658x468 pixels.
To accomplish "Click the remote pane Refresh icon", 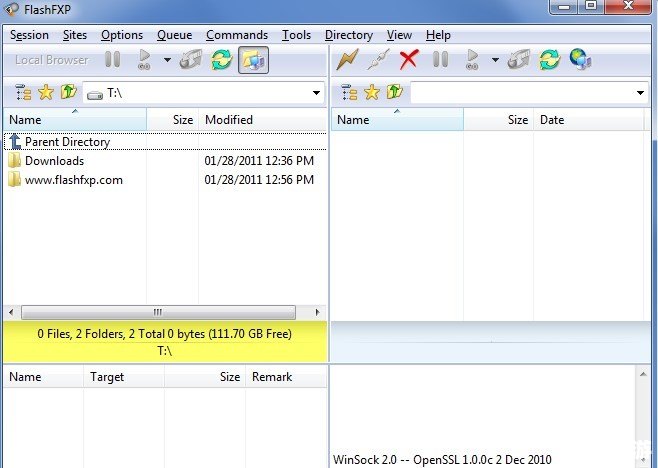I will [549, 60].
